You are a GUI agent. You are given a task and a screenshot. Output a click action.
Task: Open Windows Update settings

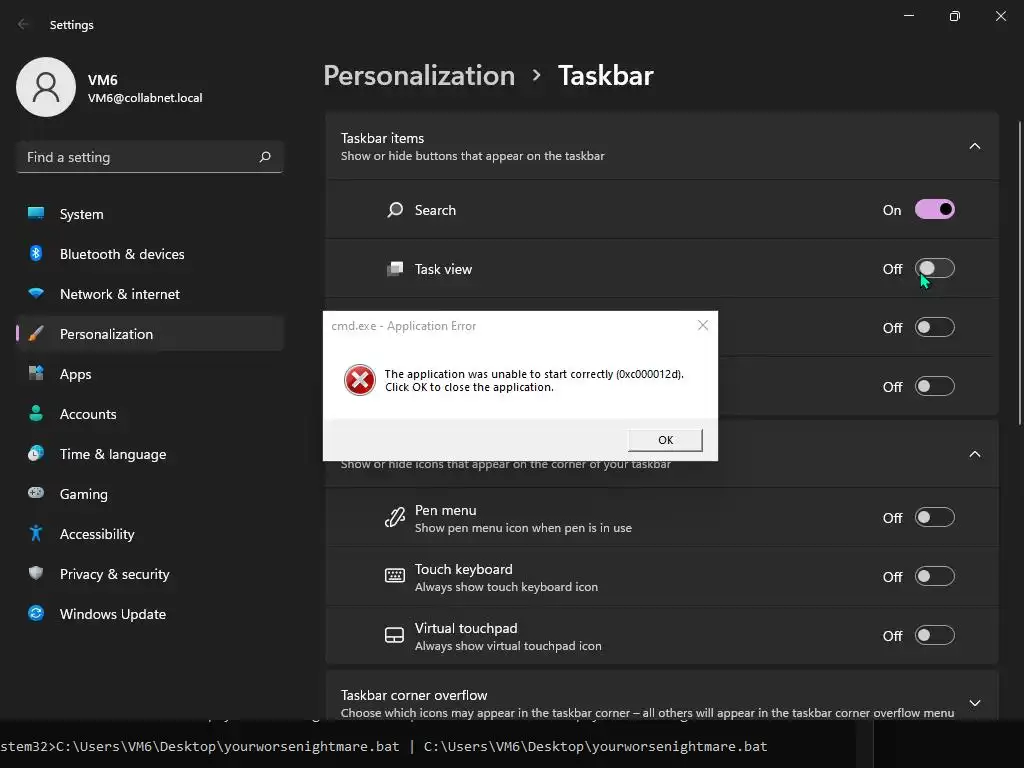point(150,614)
